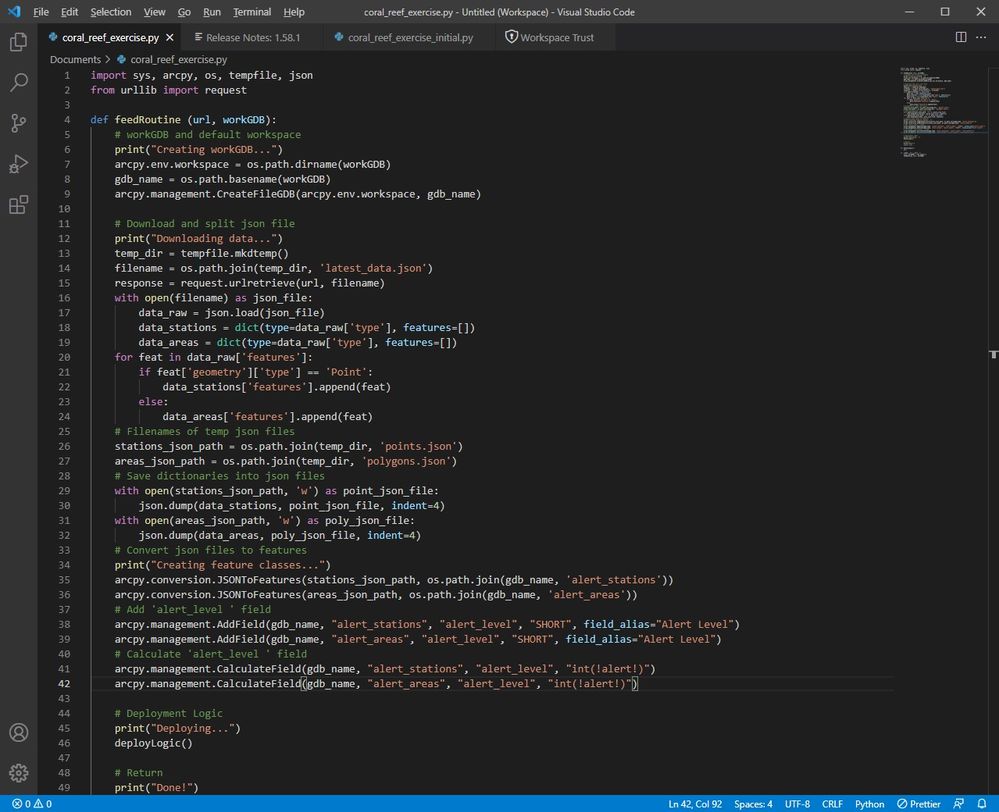Screen dimensions: 999x812
Task: Change the Python language mode
Action: coord(869,804)
